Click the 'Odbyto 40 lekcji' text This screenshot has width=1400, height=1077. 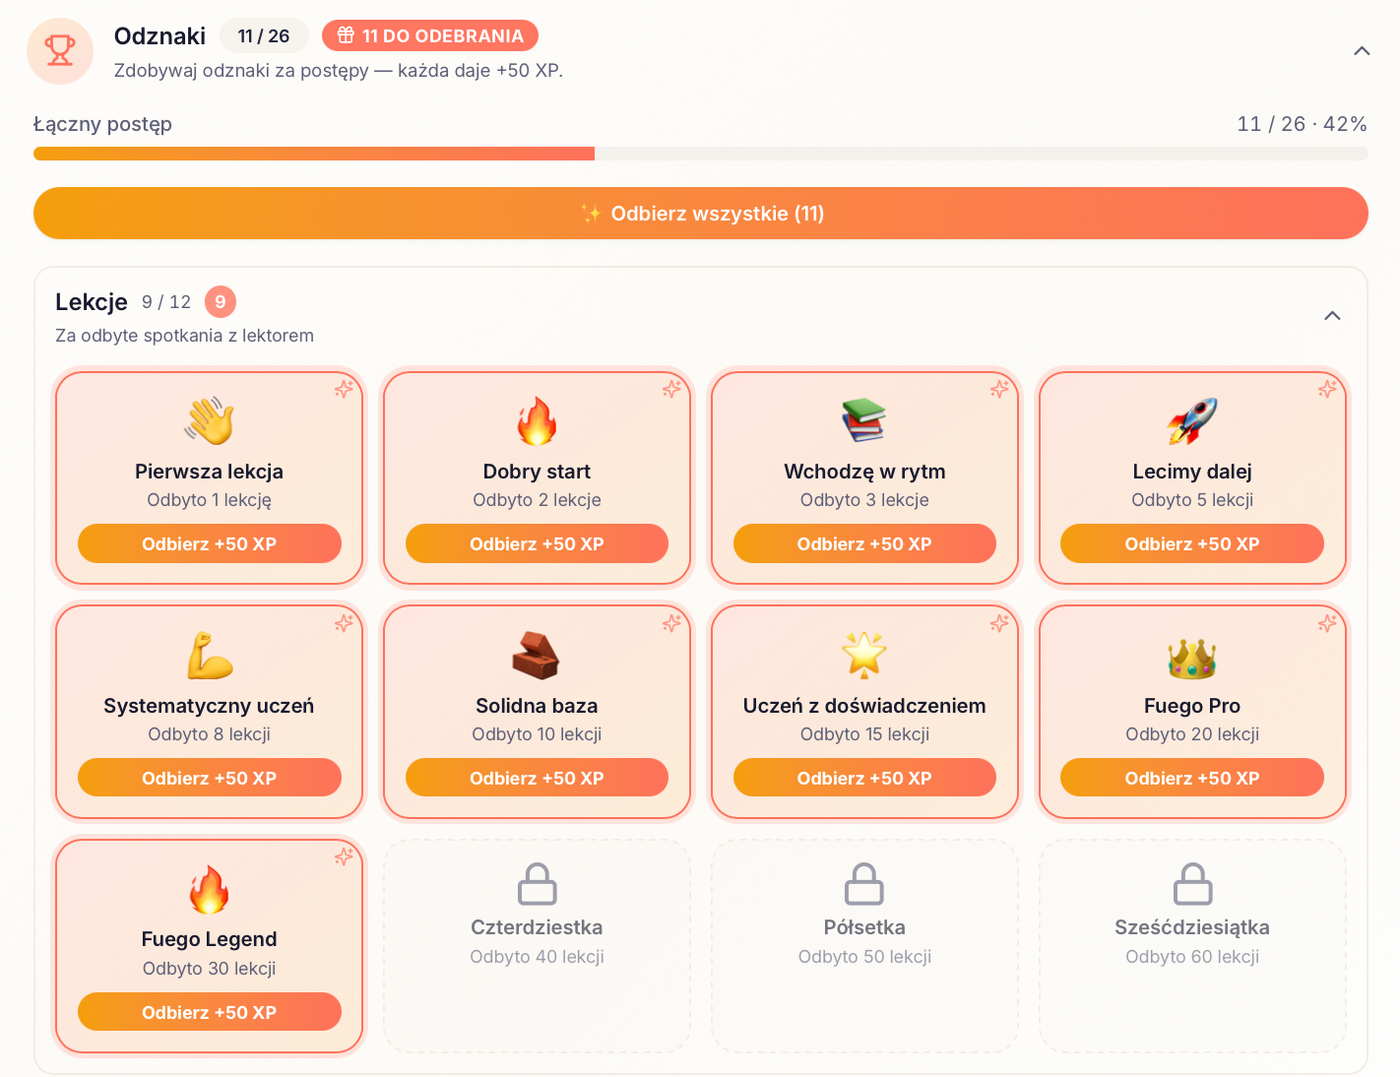[537, 957]
